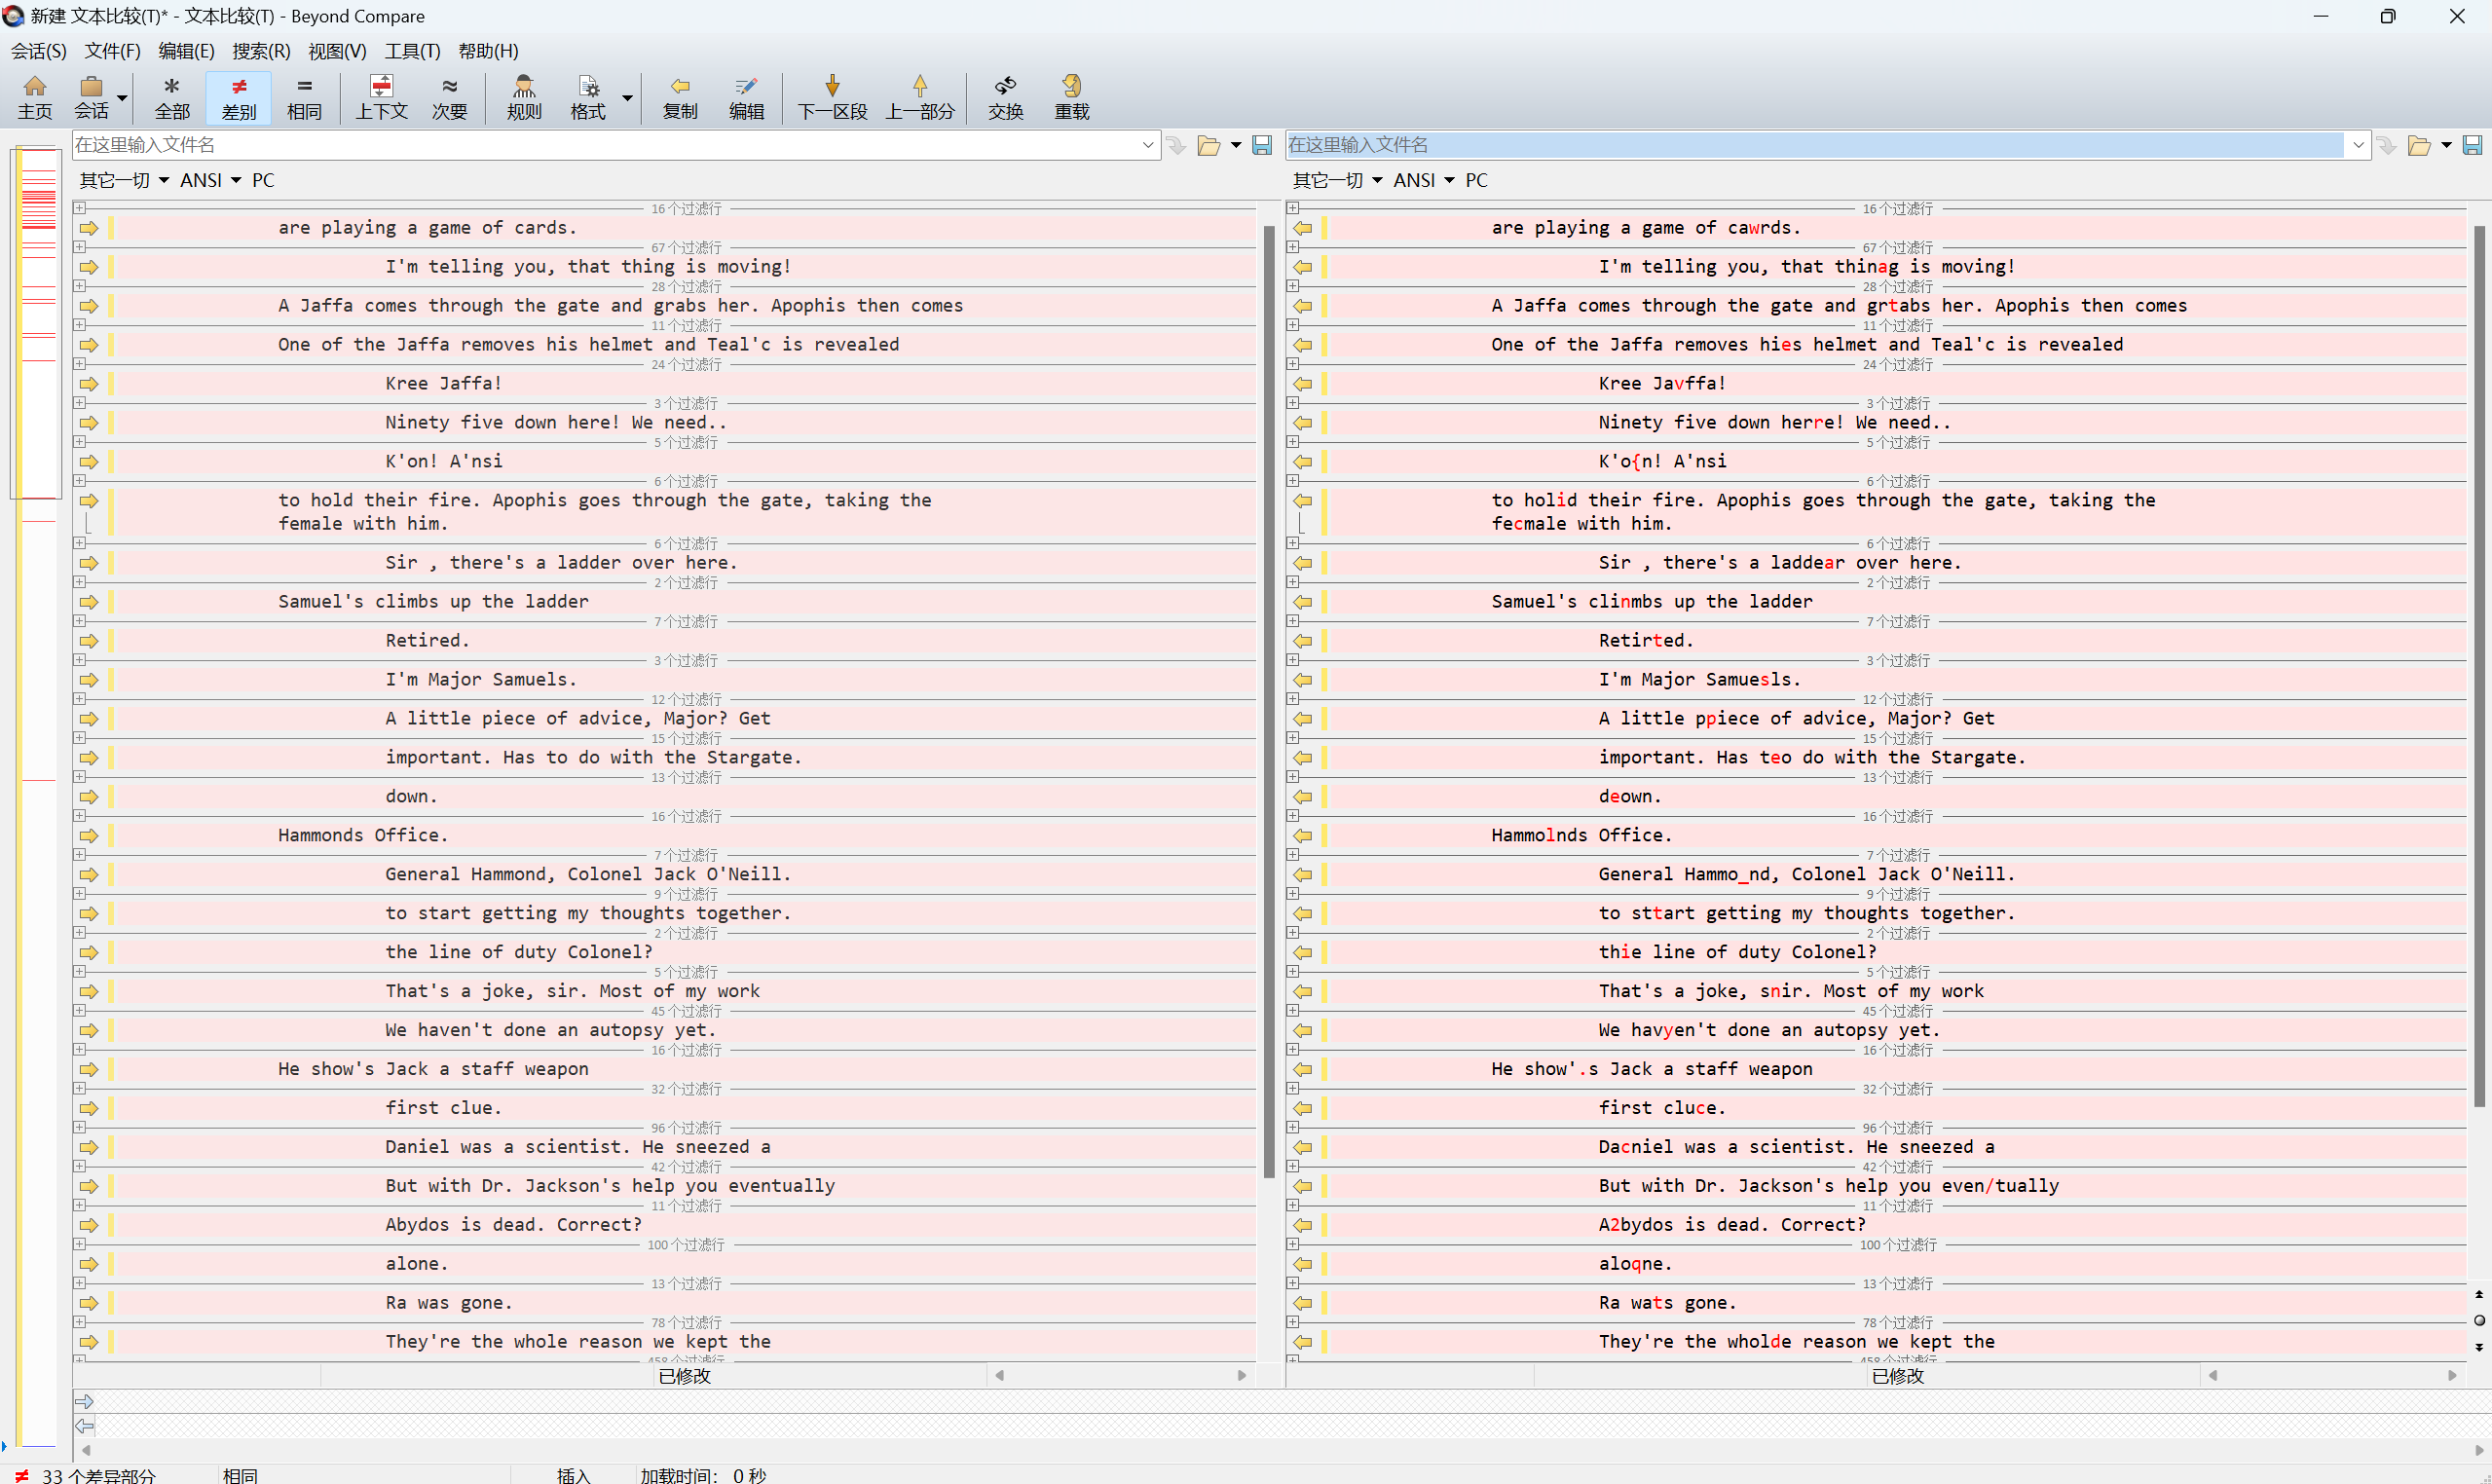Open the 会话(S) menu

tap(39, 51)
